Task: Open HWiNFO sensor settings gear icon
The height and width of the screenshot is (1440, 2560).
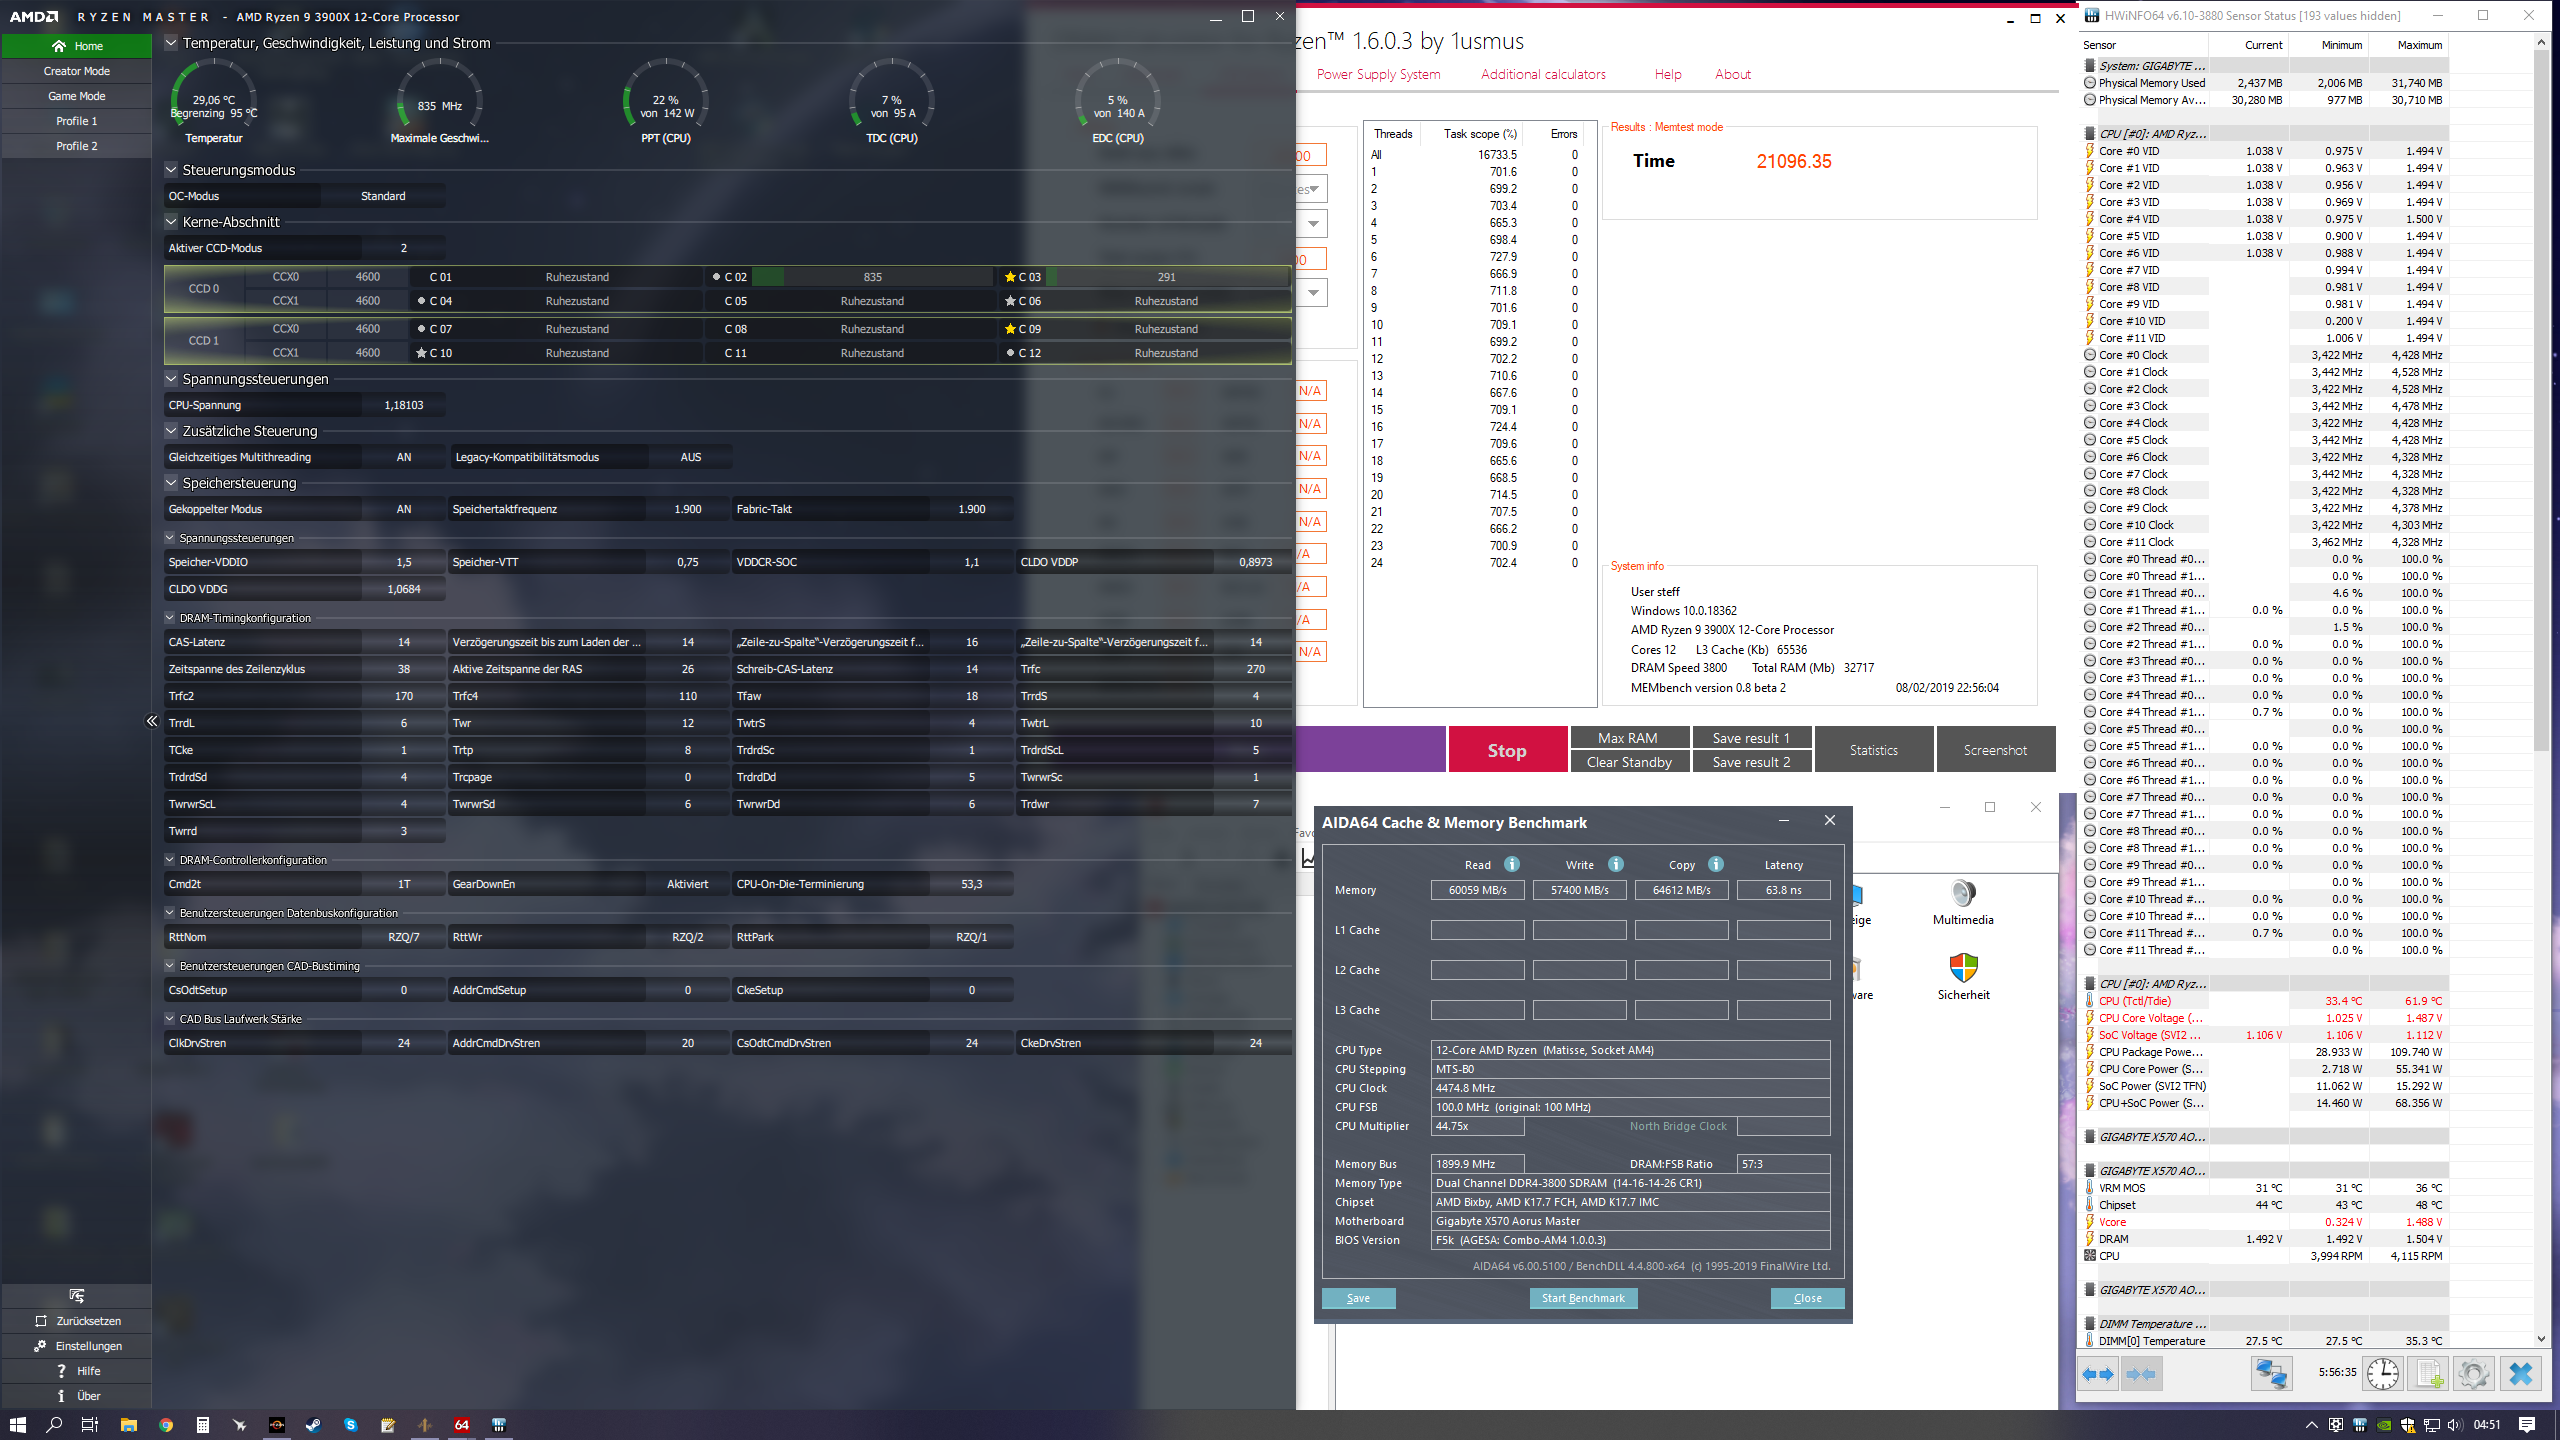Action: click(2473, 1374)
